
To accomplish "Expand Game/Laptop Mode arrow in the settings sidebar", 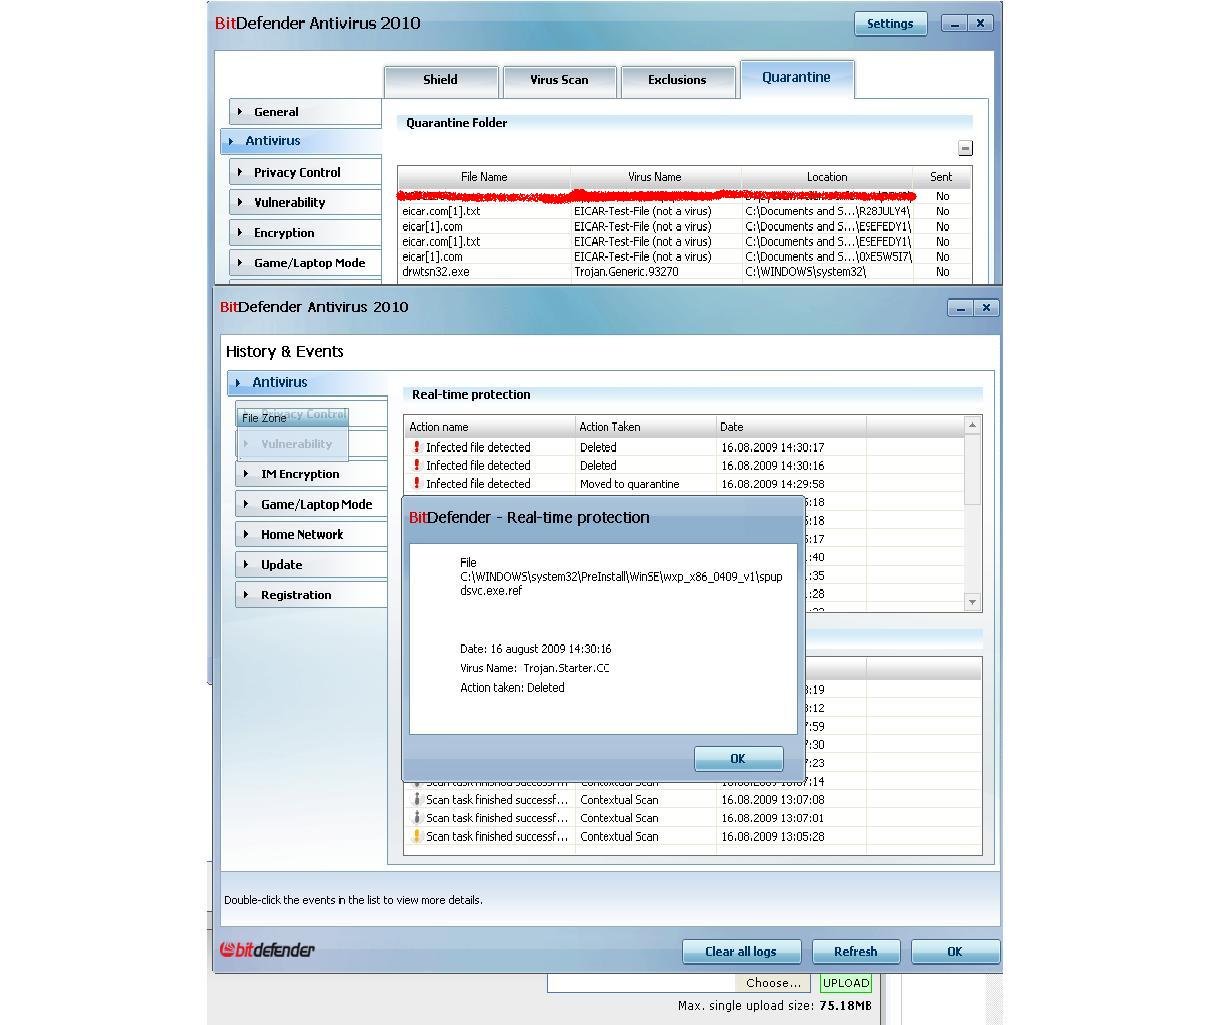I will [x=240, y=262].
